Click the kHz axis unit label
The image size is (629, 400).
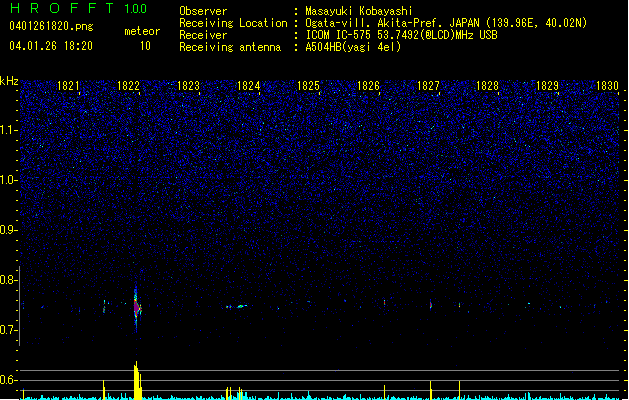click(9, 81)
